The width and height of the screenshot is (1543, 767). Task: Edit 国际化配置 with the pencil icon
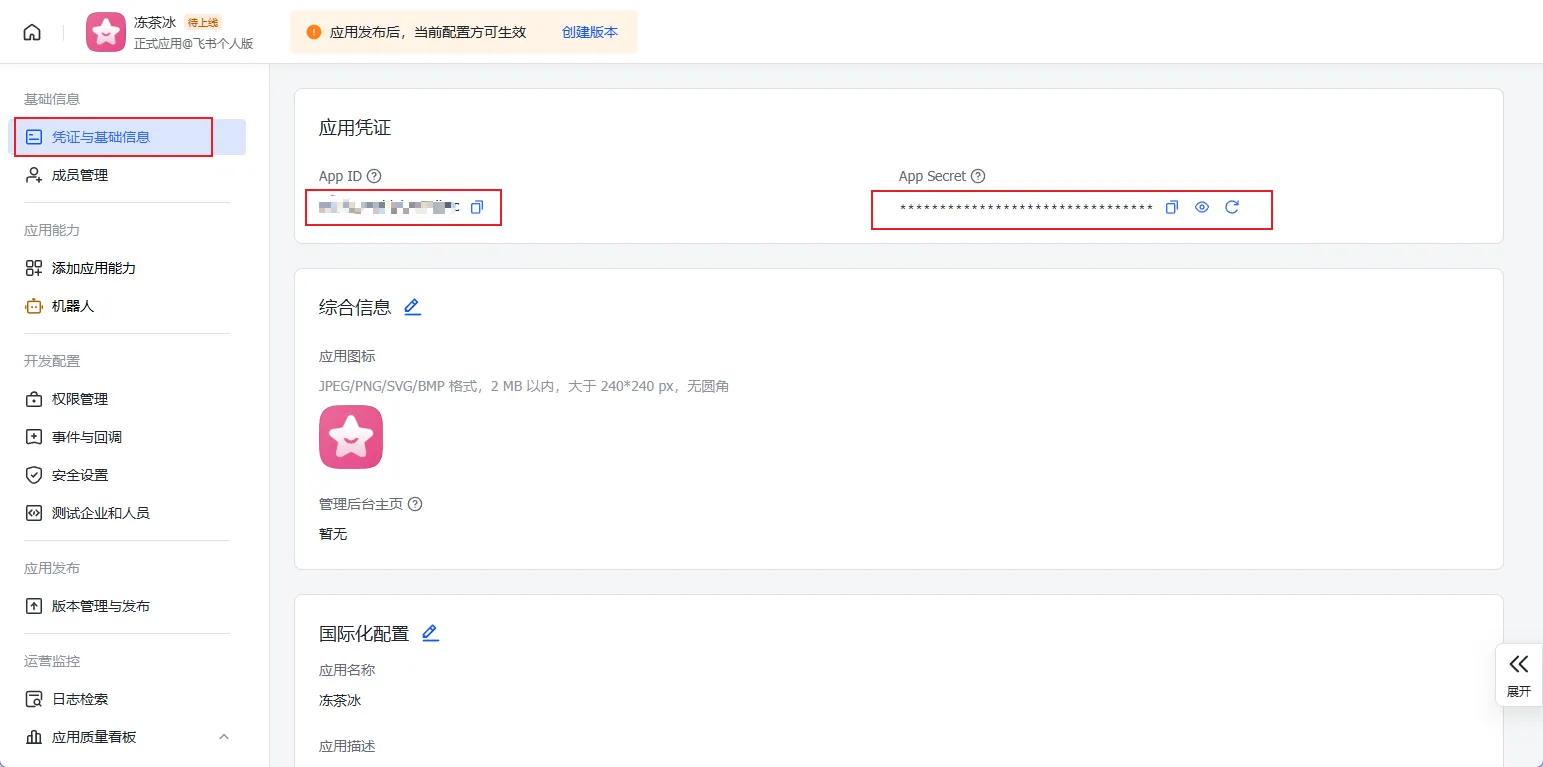coord(430,633)
